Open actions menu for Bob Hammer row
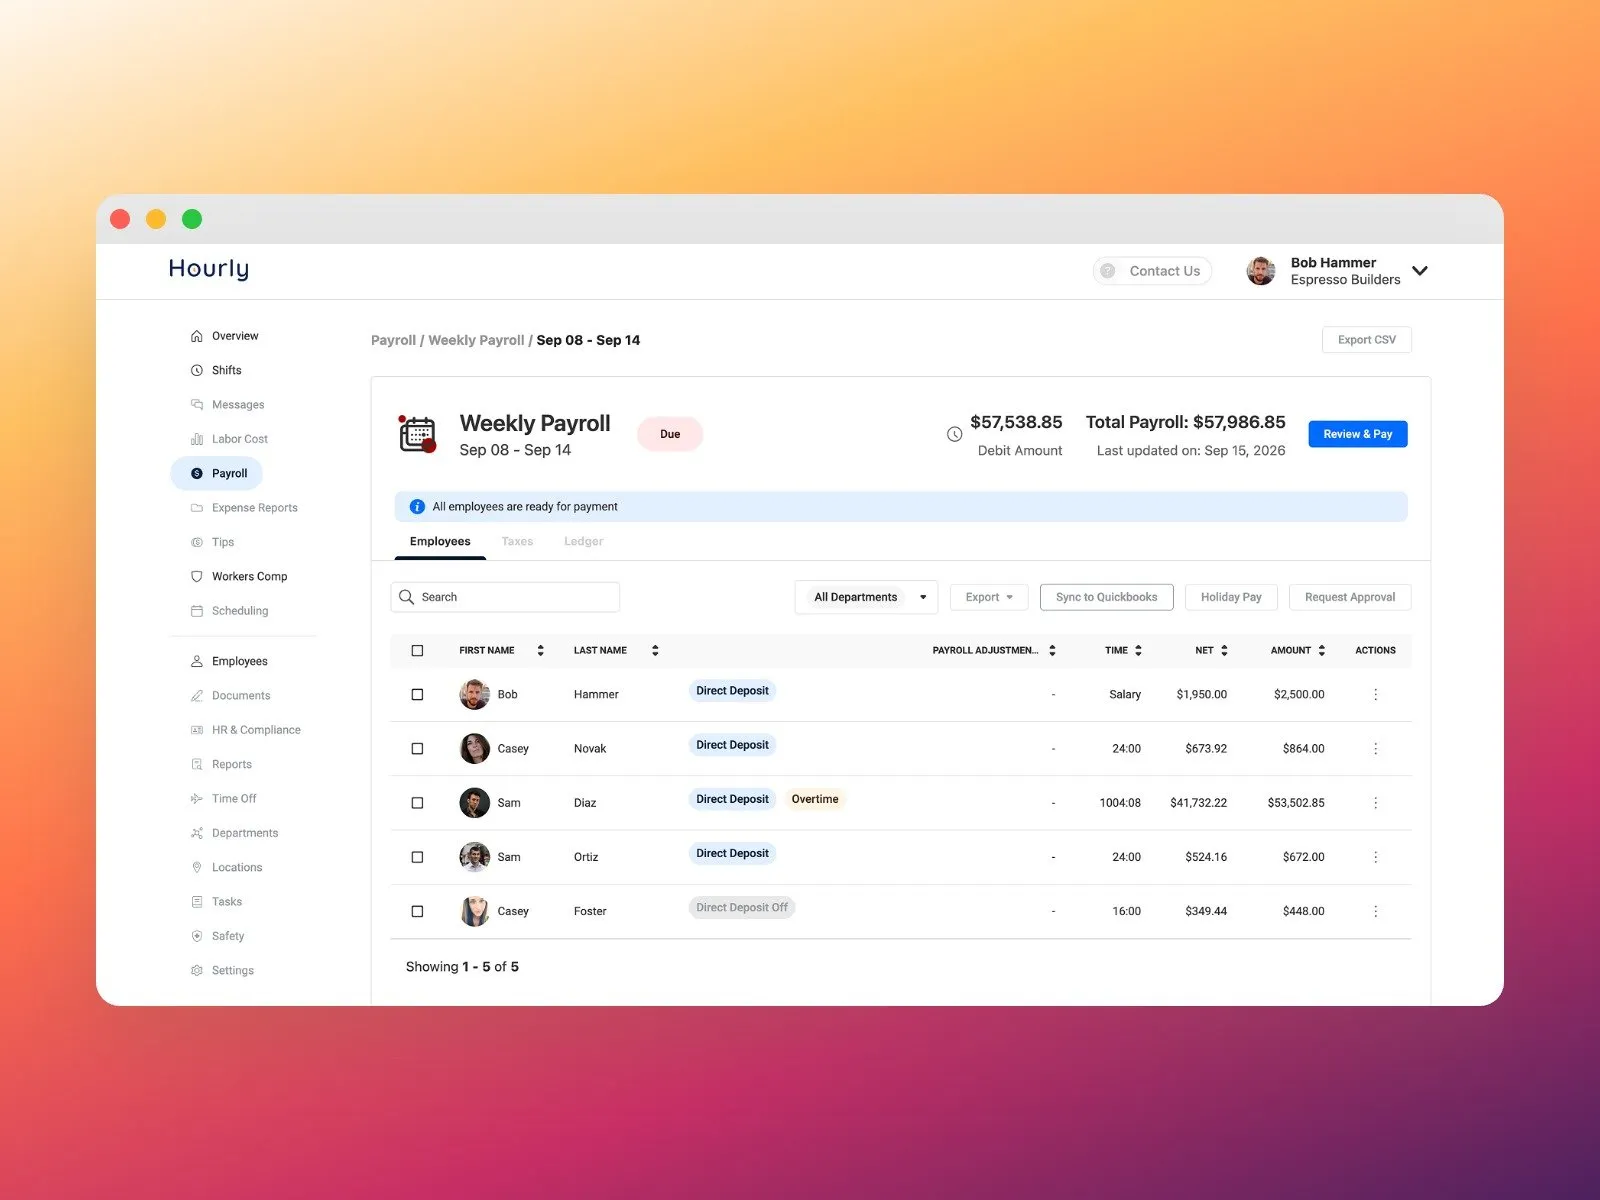The height and width of the screenshot is (1200, 1600). click(1376, 694)
